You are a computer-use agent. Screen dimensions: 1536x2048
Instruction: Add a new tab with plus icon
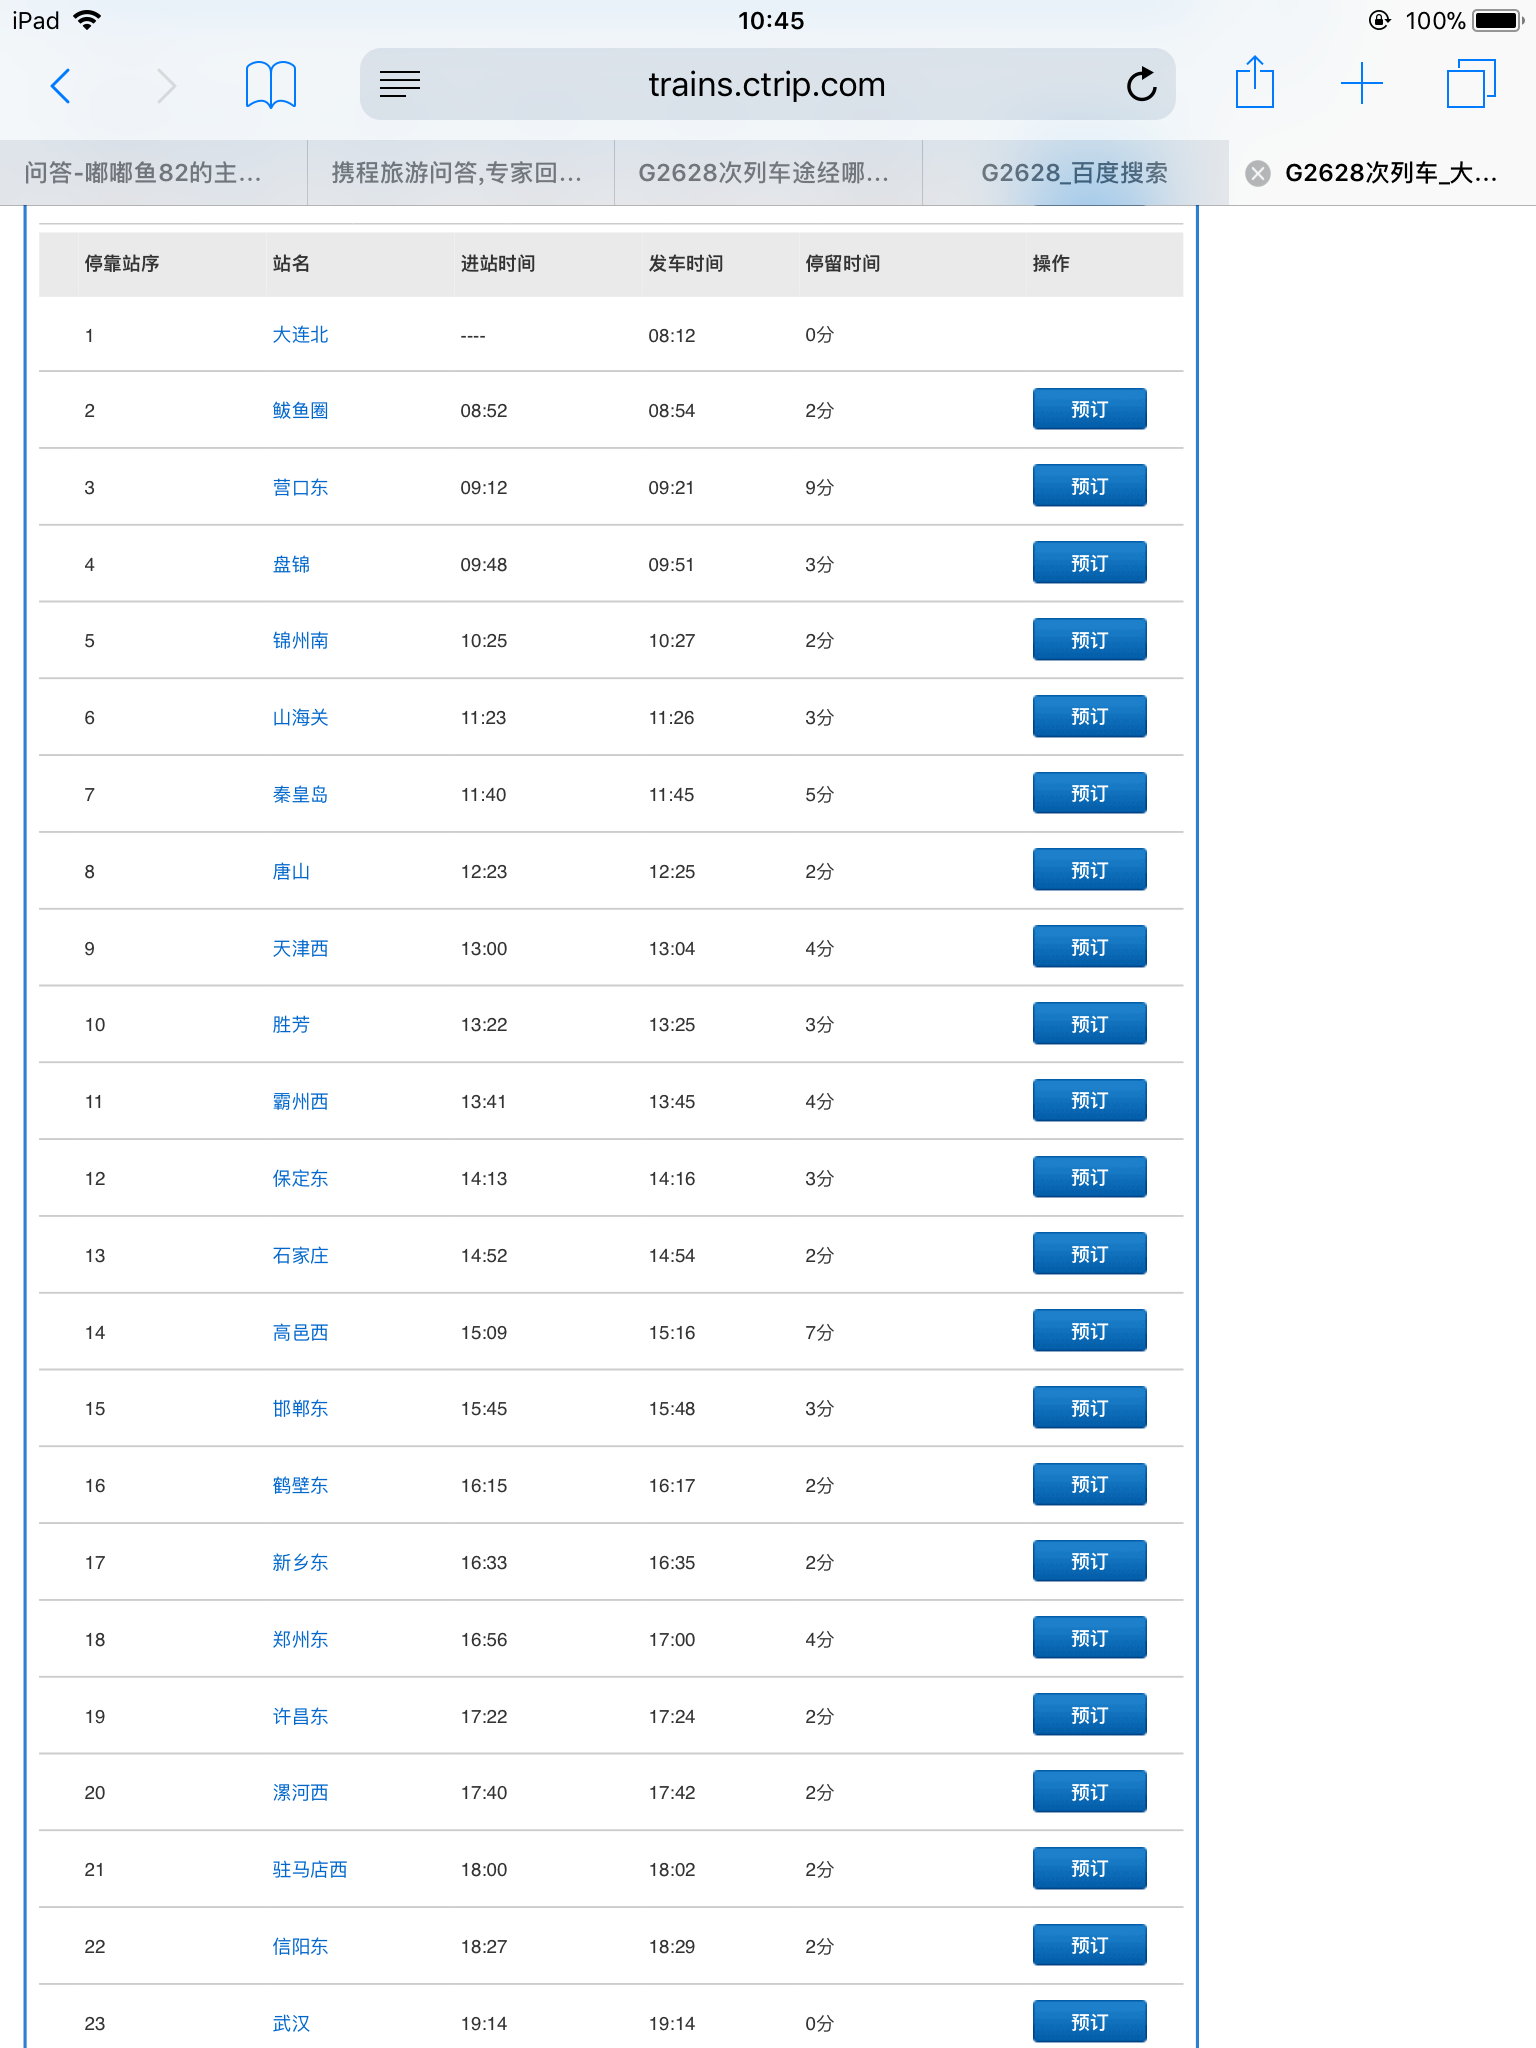pos(1361,84)
